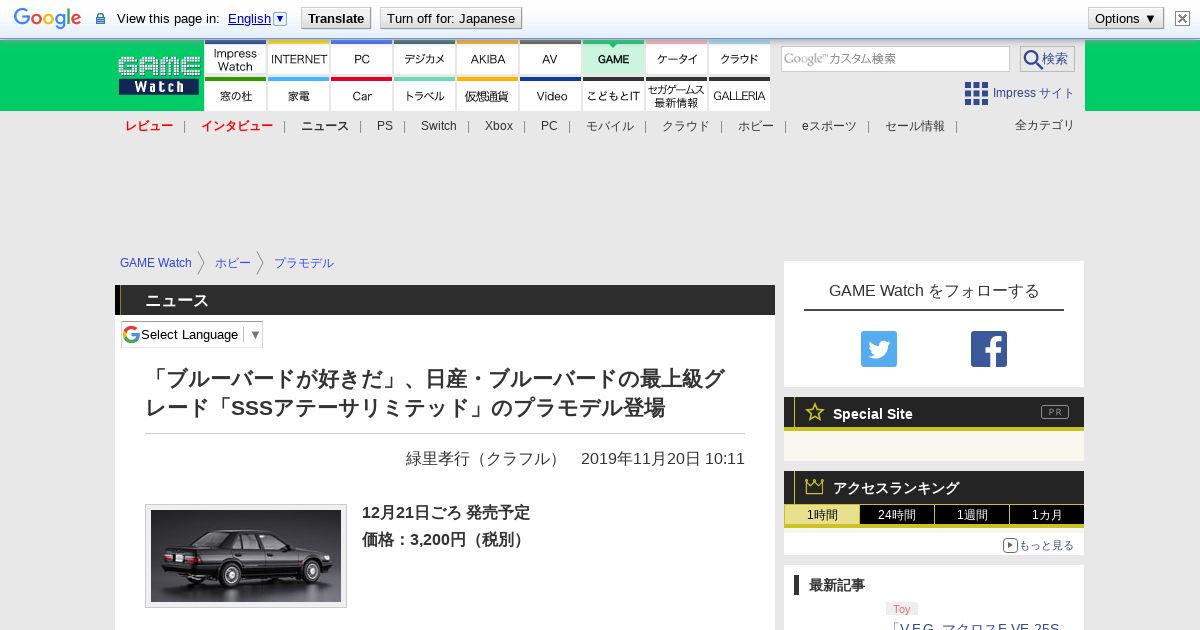Click the Special Site star icon
Screen dimensions: 1200x630
[x=815, y=412]
